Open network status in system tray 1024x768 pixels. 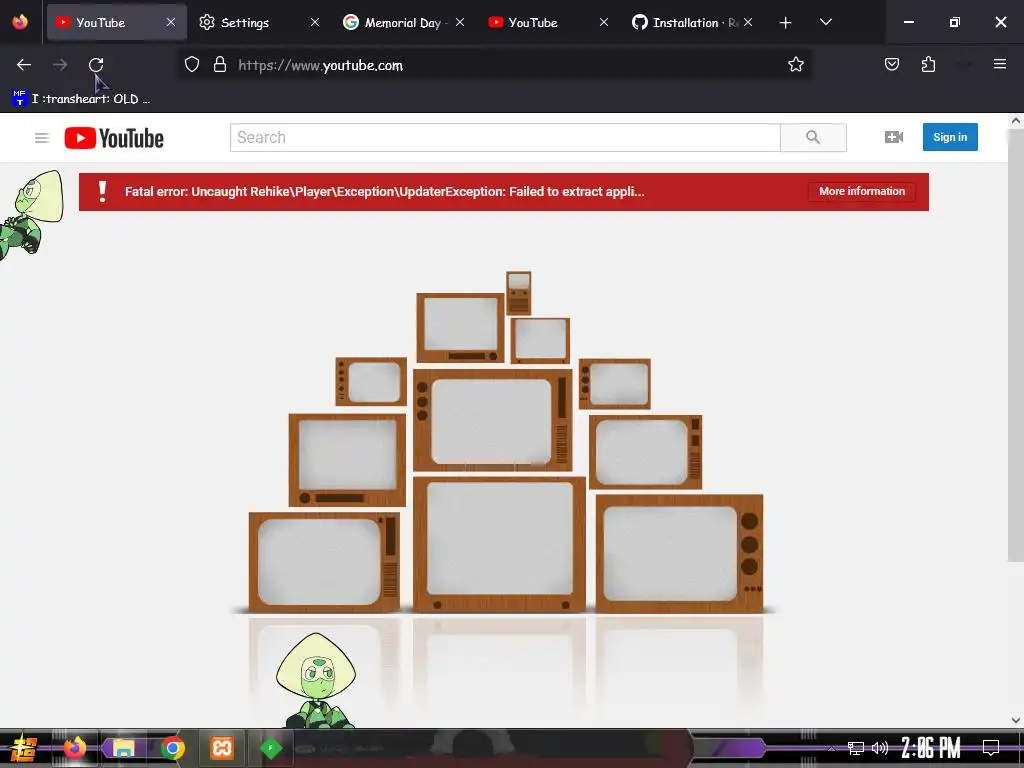(x=856, y=748)
